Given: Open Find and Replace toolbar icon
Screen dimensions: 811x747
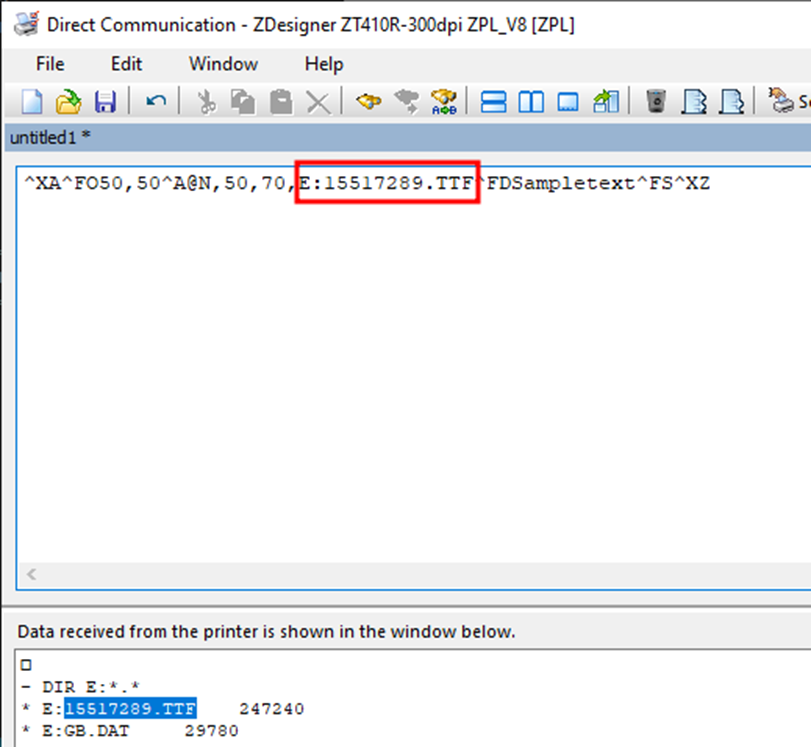Looking at the screenshot, I should (443, 101).
